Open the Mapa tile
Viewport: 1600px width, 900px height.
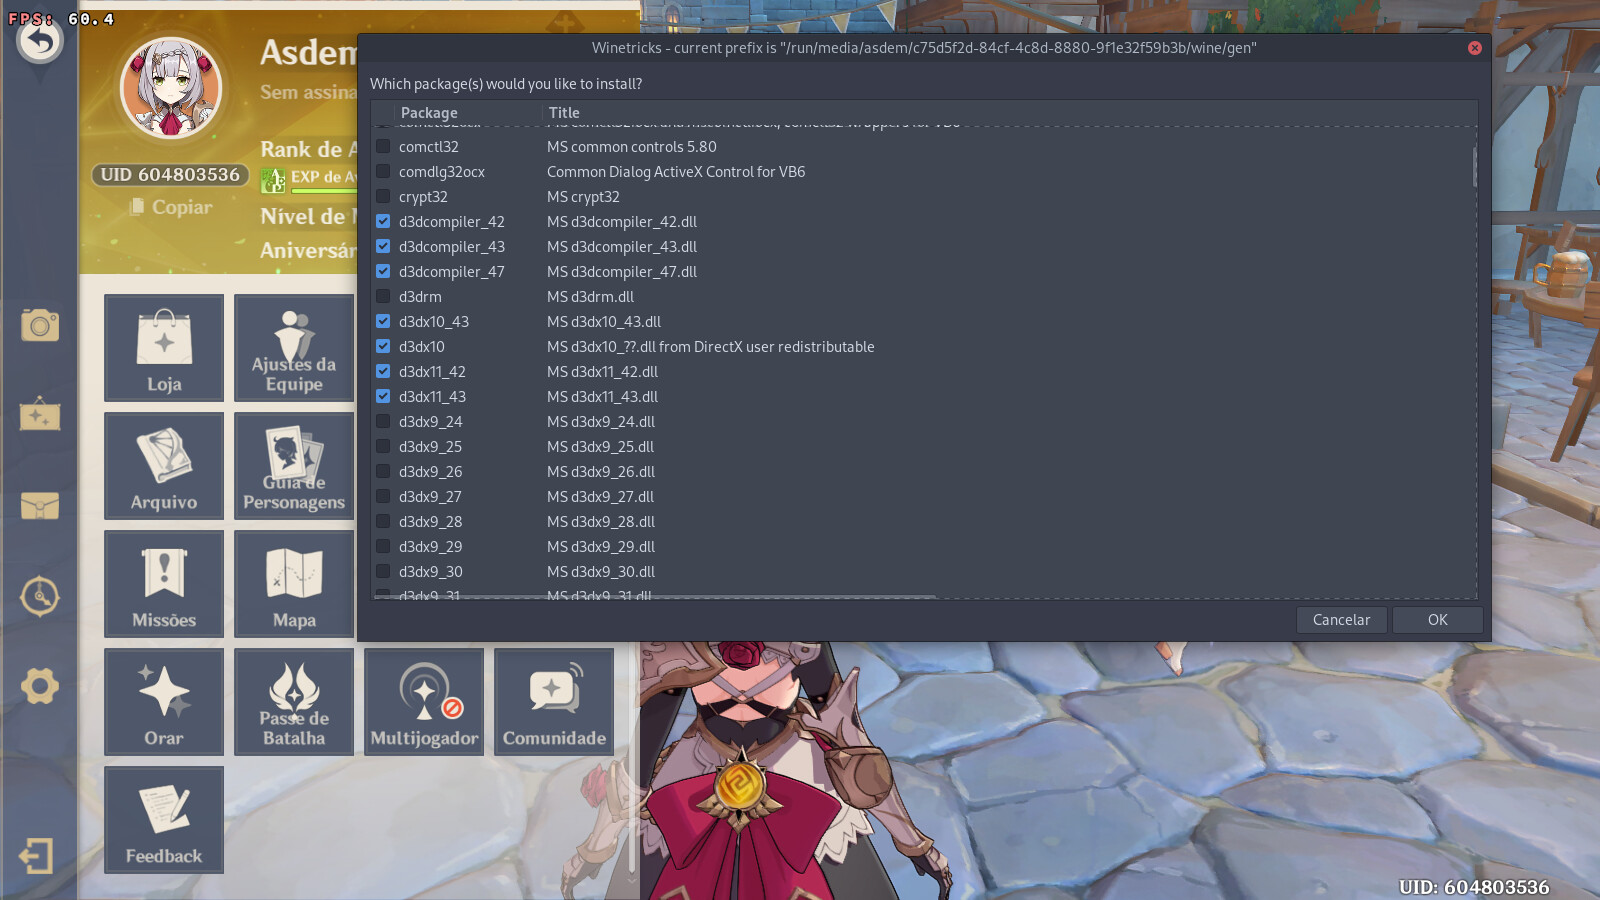pos(294,584)
